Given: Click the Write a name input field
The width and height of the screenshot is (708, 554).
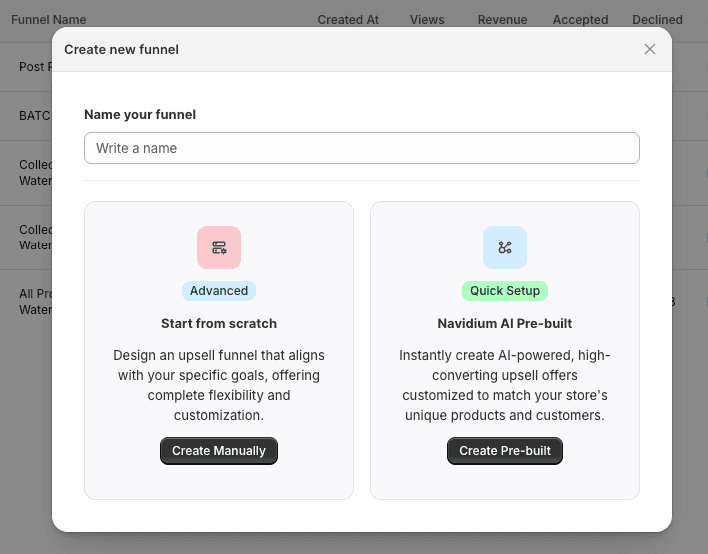Looking at the screenshot, I should (362, 148).
